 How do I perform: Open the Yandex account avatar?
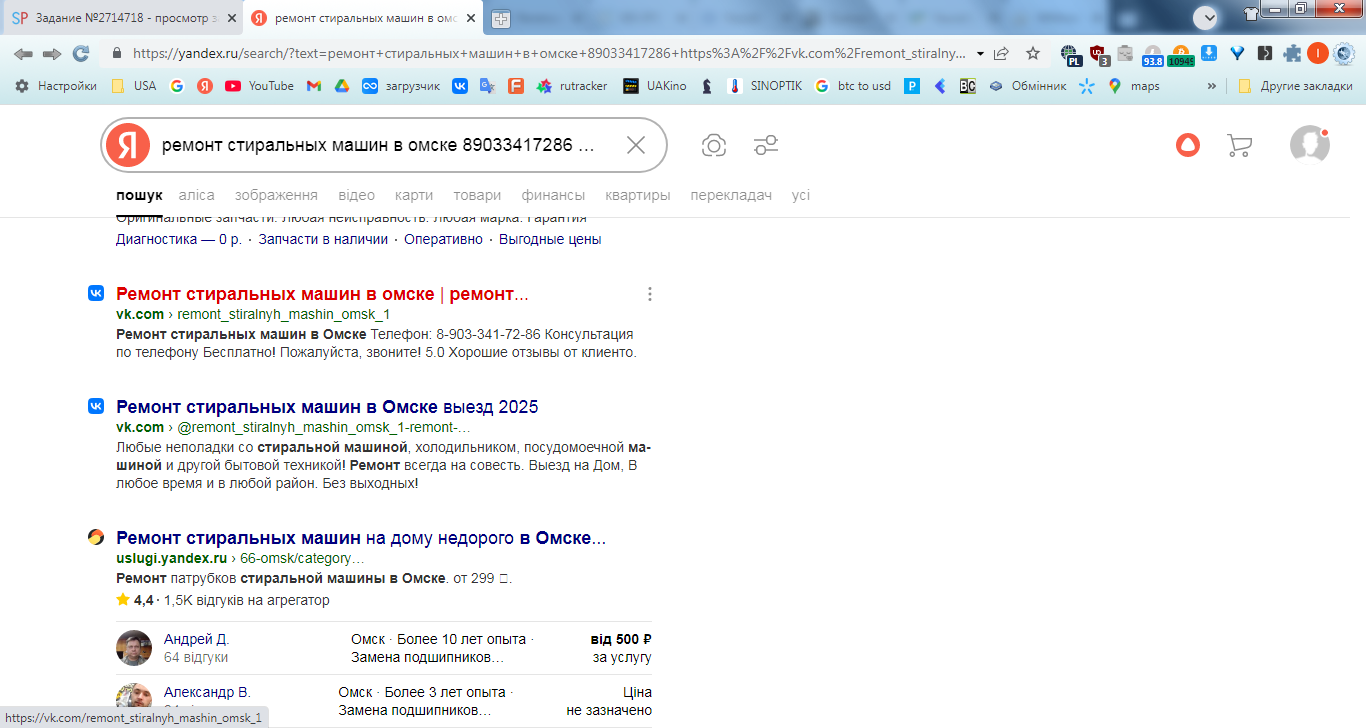(x=1310, y=145)
